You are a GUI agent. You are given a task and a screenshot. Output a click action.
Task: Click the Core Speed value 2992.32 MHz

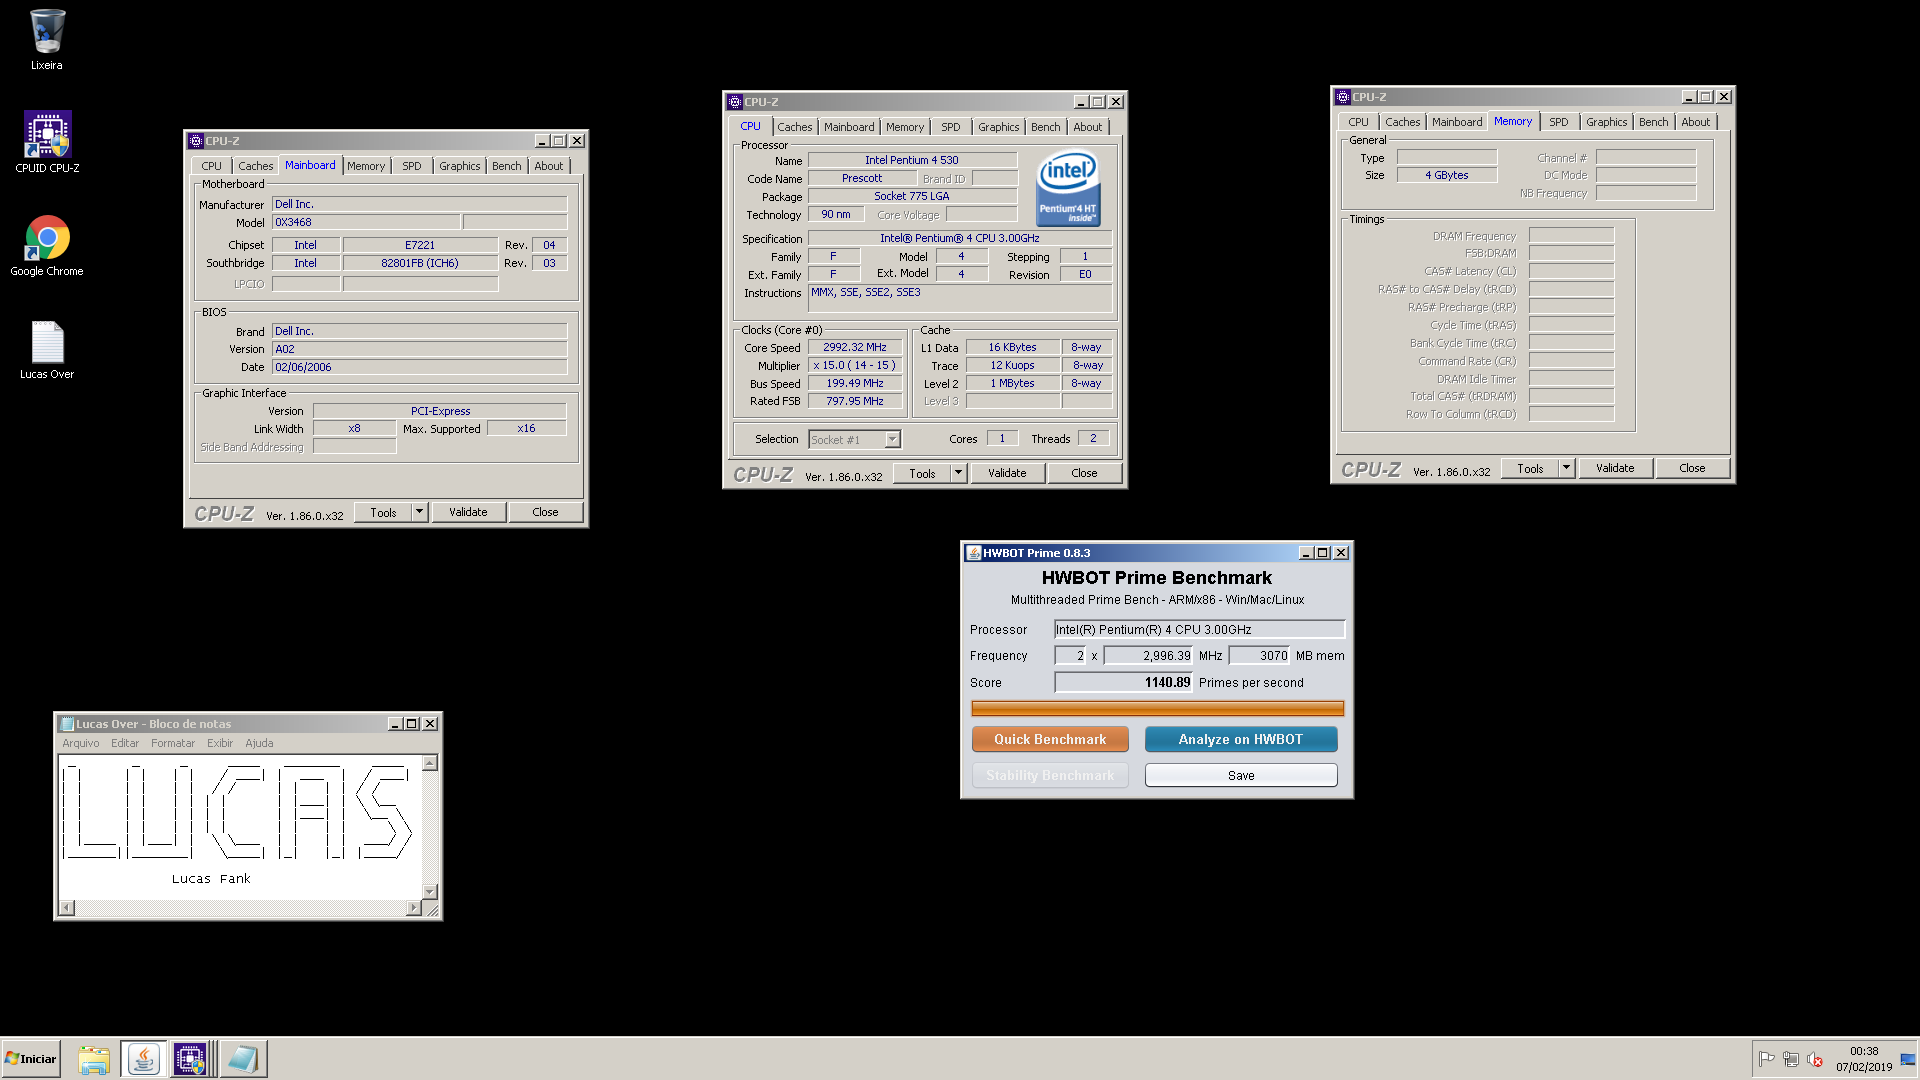(x=855, y=347)
